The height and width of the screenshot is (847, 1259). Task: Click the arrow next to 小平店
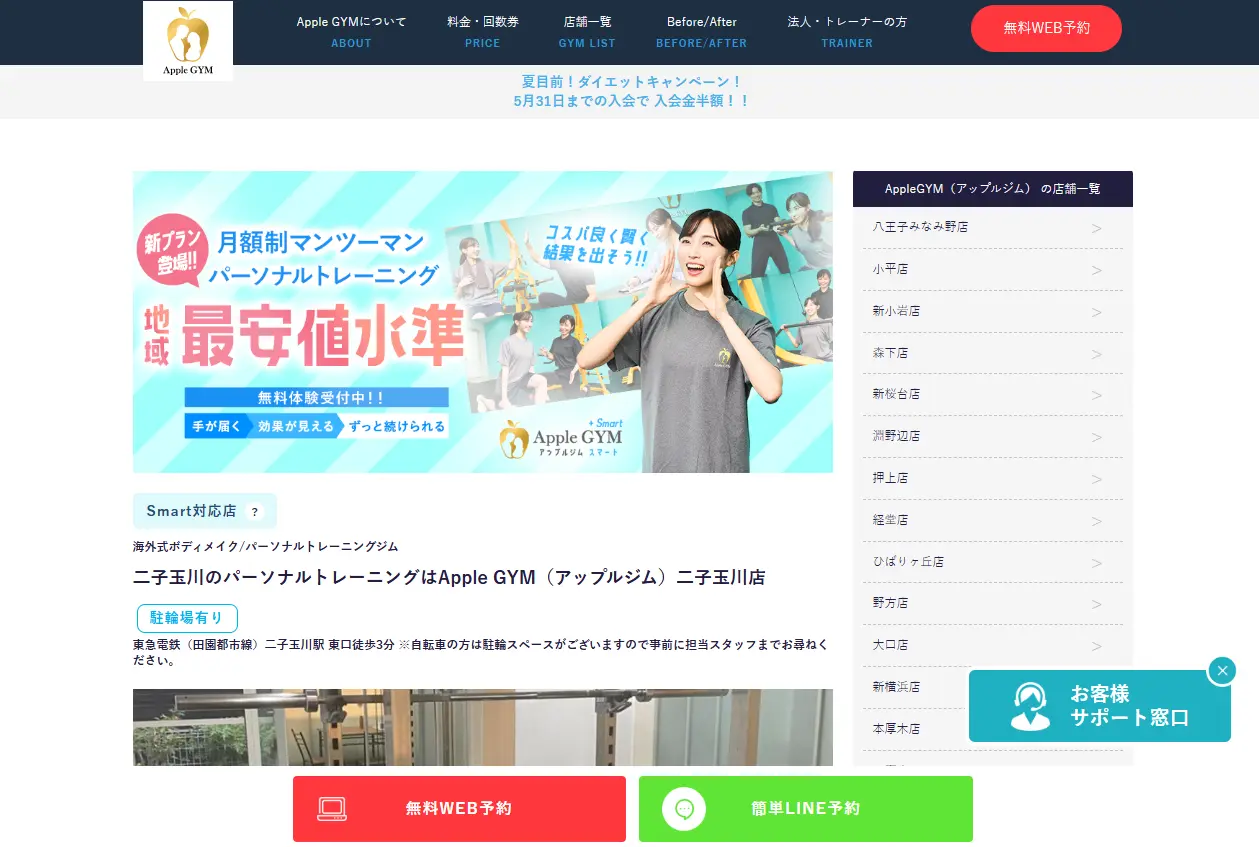tap(1096, 271)
